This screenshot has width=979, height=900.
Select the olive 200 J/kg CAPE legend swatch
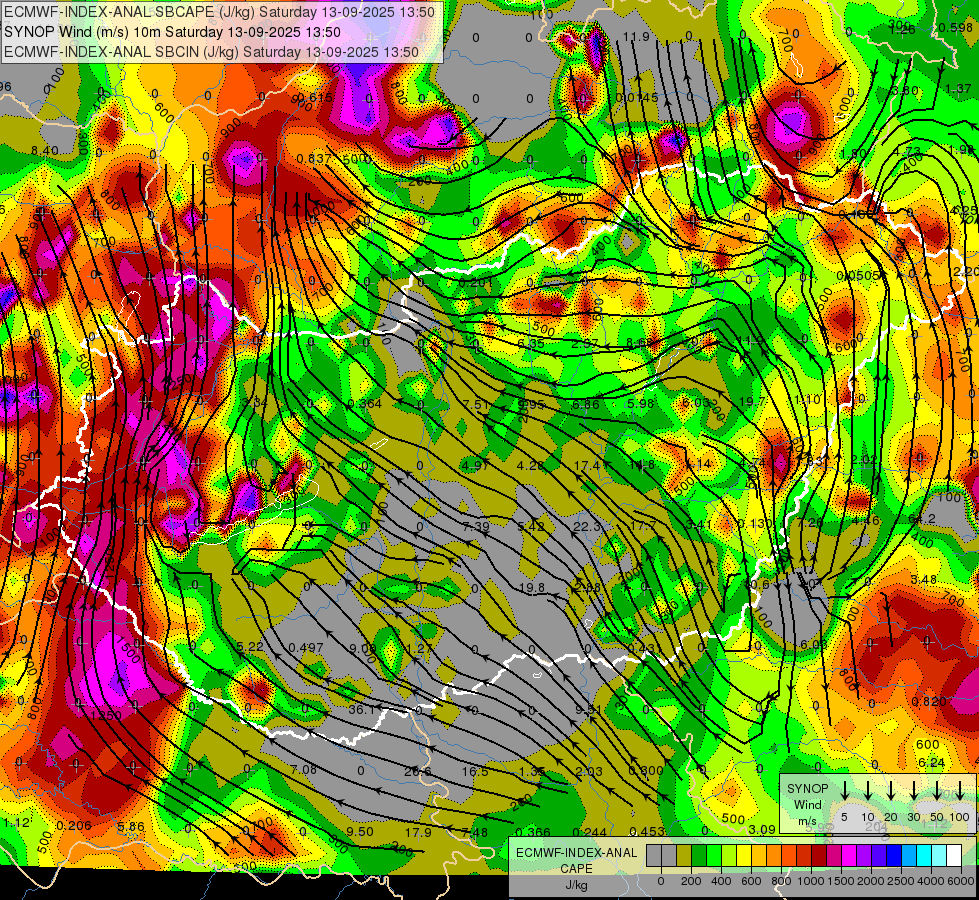point(684,856)
